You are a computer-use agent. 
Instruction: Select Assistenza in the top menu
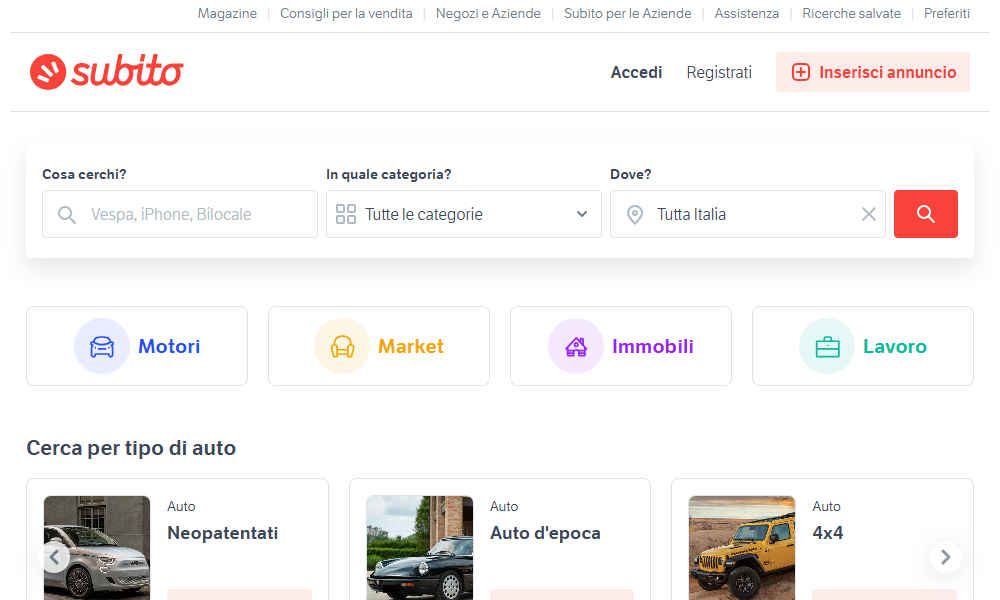point(746,13)
